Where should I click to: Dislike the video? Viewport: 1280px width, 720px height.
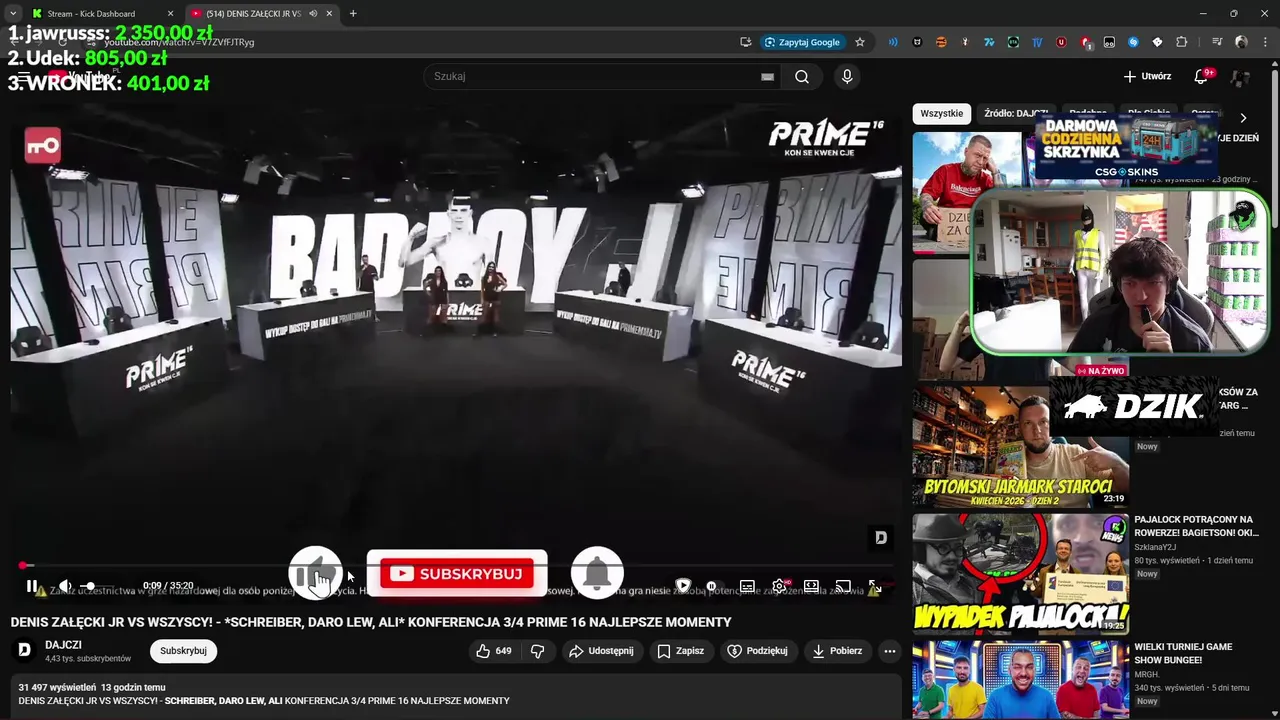(538, 651)
